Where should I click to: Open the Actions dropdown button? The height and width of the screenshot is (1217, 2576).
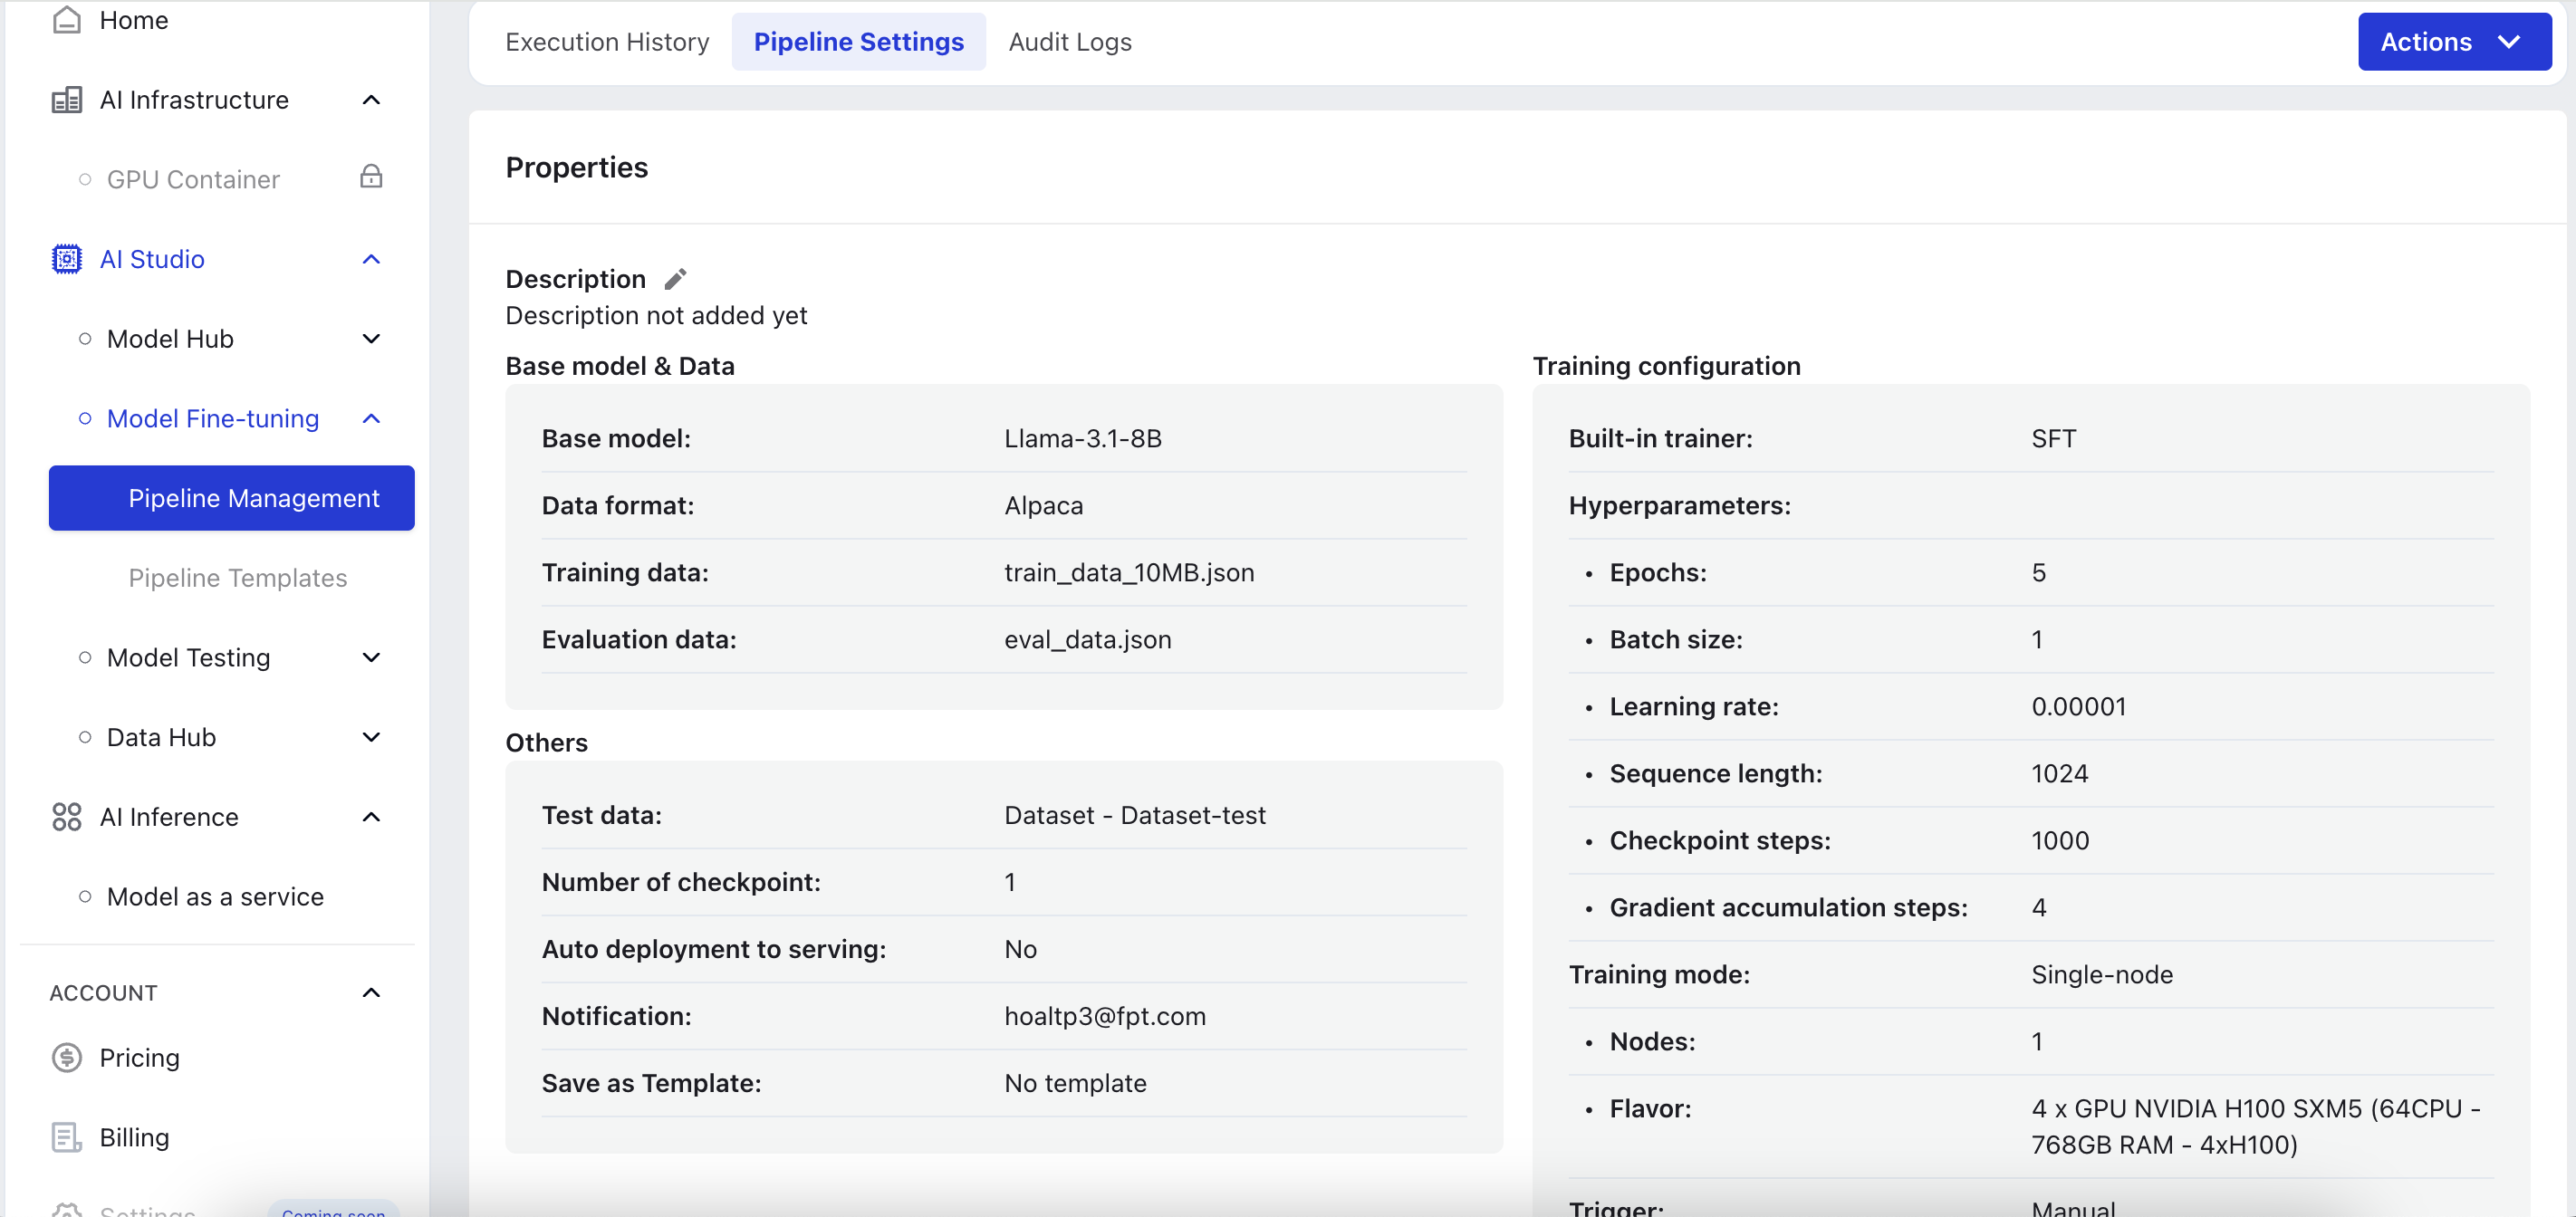tap(2454, 42)
